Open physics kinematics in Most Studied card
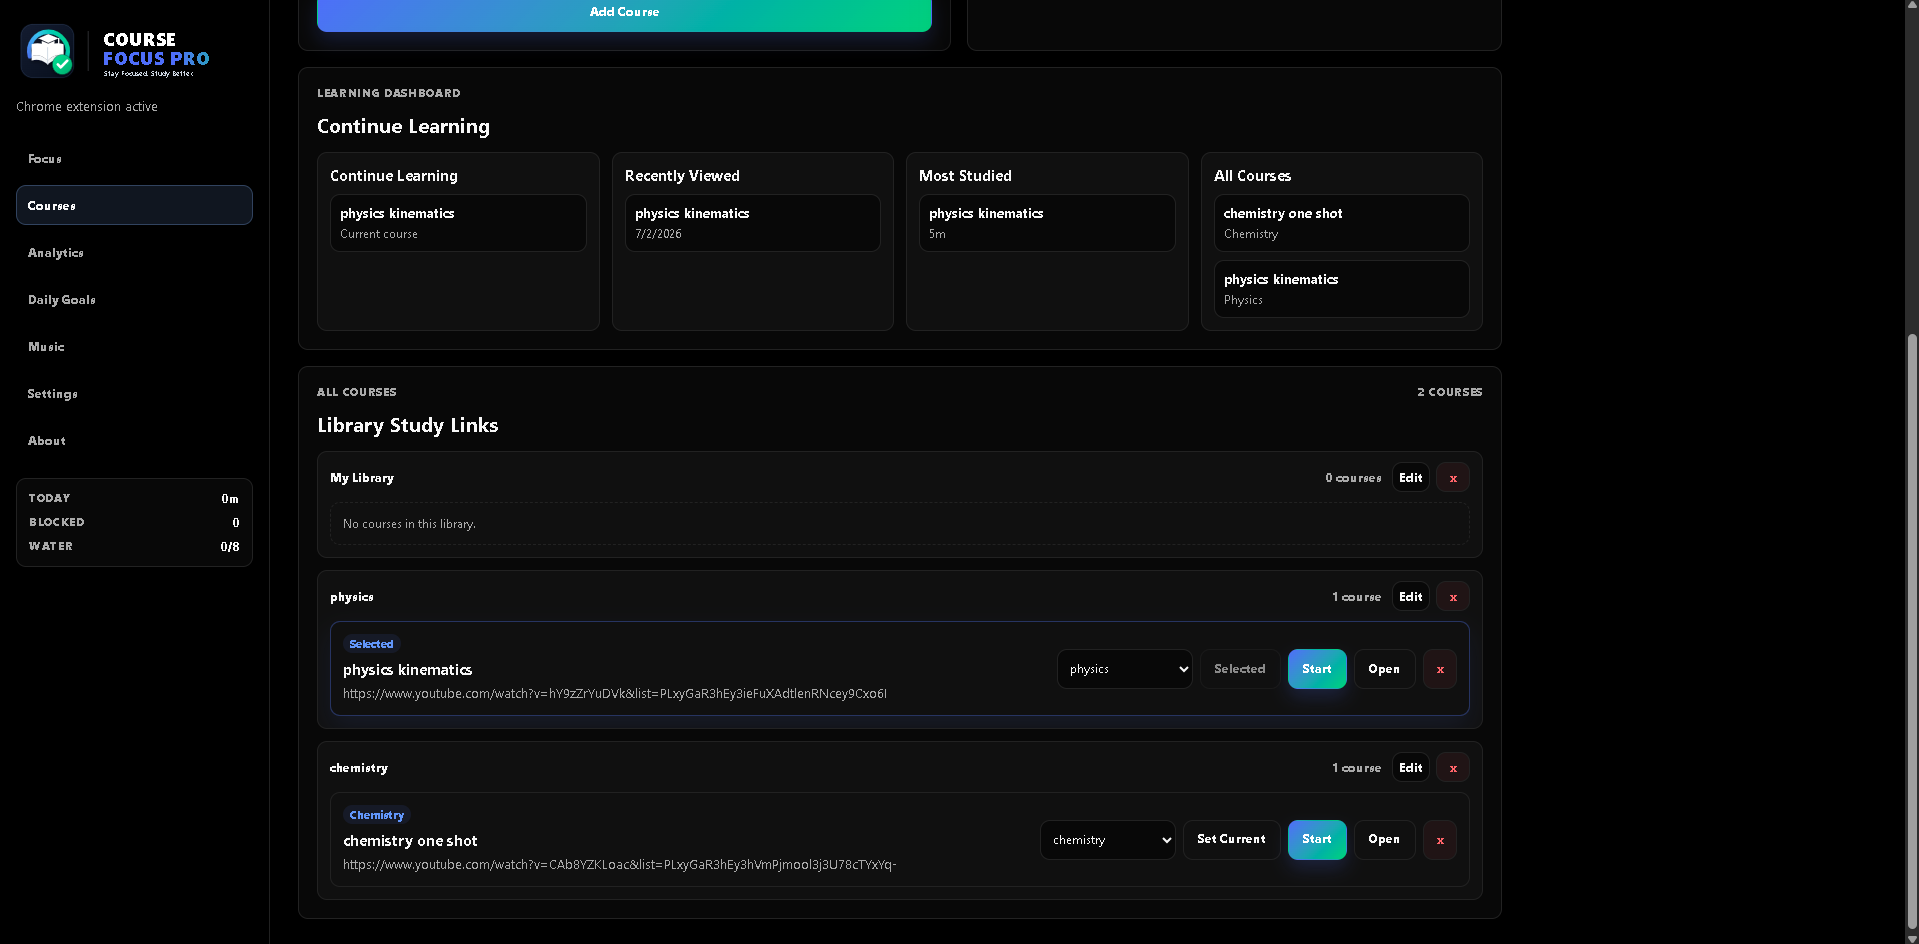Image resolution: width=1919 pixels, height=944 pixels. tap(1047, 223)
